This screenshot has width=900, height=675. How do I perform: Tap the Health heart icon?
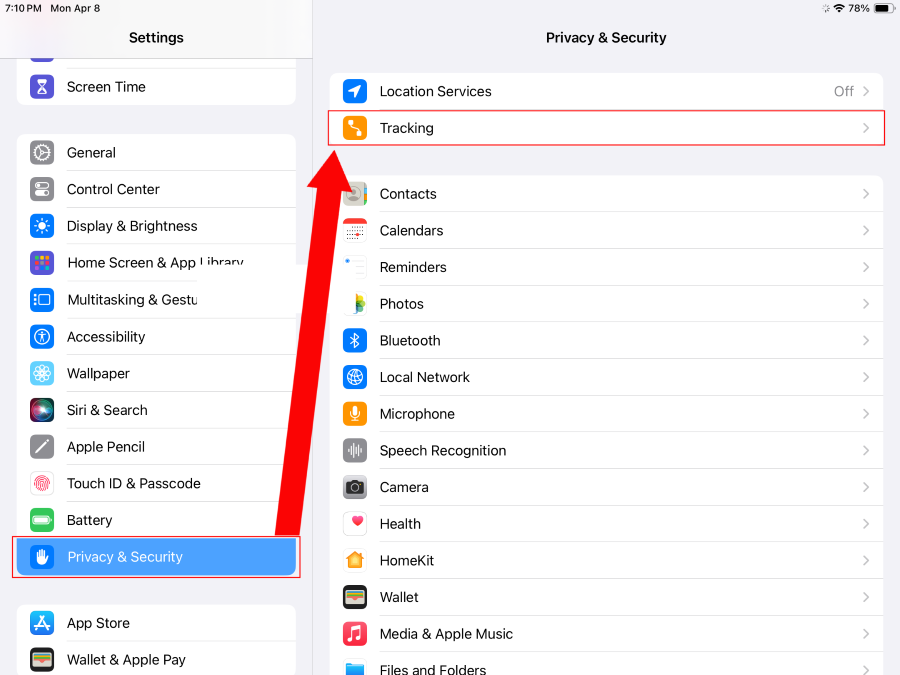355,524
